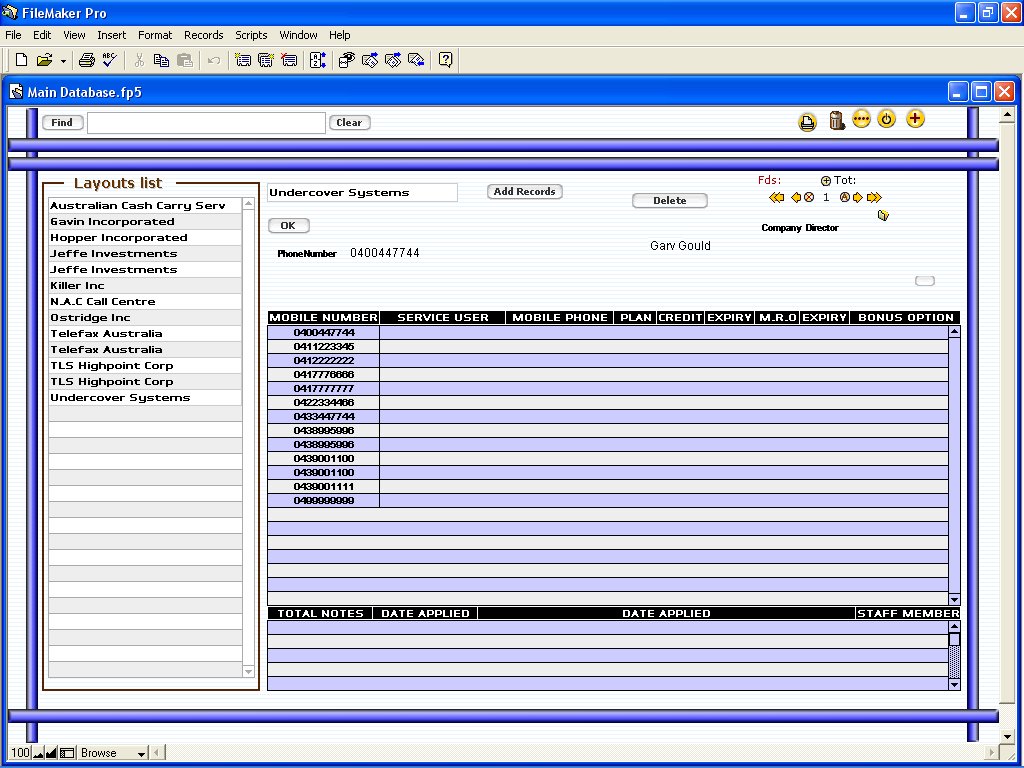Viewport: 1024px width, 768px height.
Task: Click mobile number 0411223345 row
Action: (x=324, y=346)
